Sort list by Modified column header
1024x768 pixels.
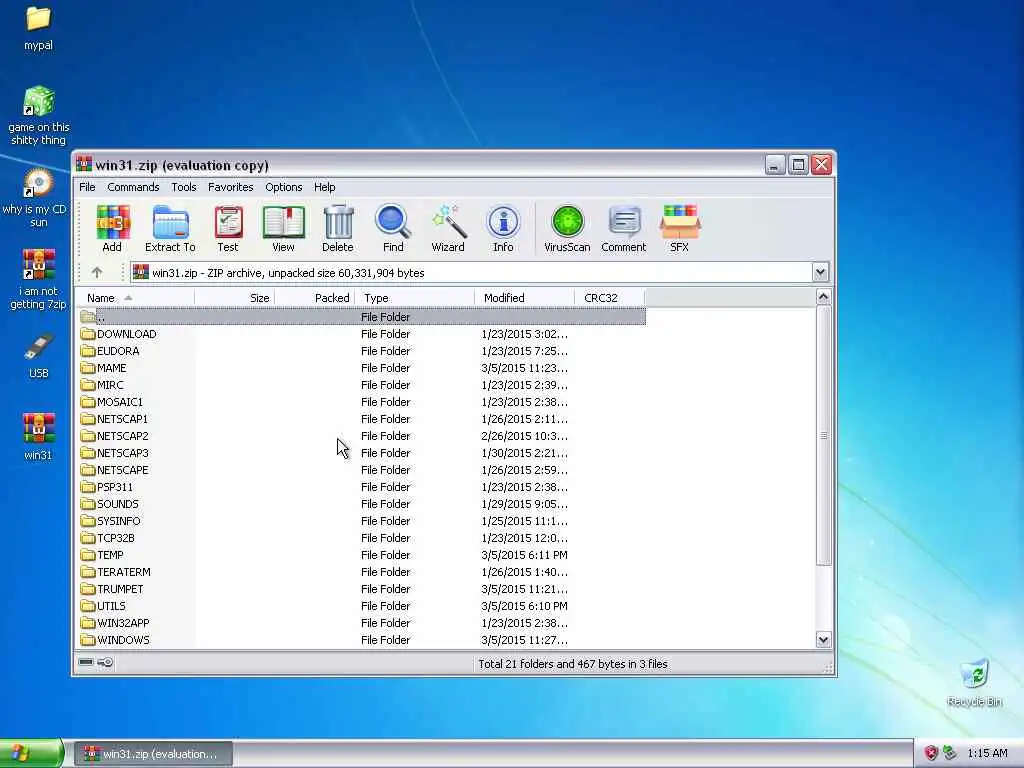click(524, 298)
